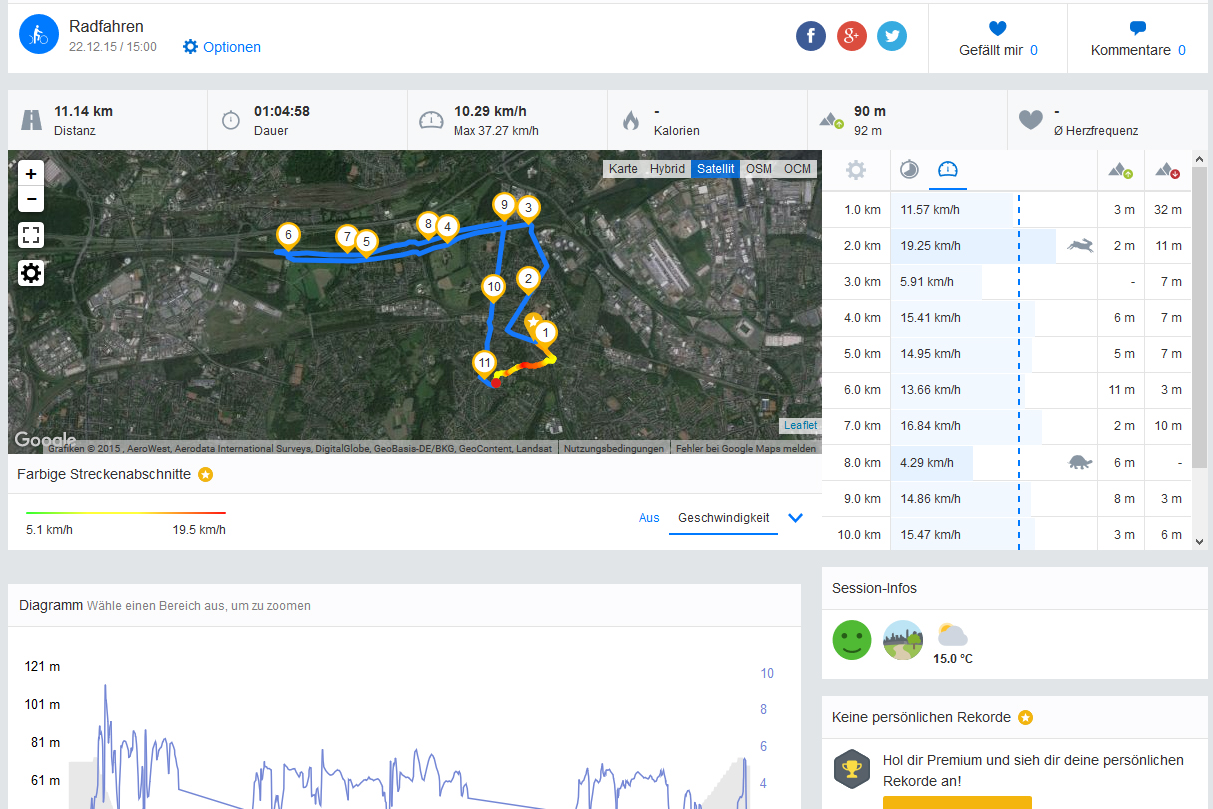The width and height of the screenshot is (1213, 809).
Task: Click the green happy mood smiley
Action: pyautogui.click(x=853, y=639)
